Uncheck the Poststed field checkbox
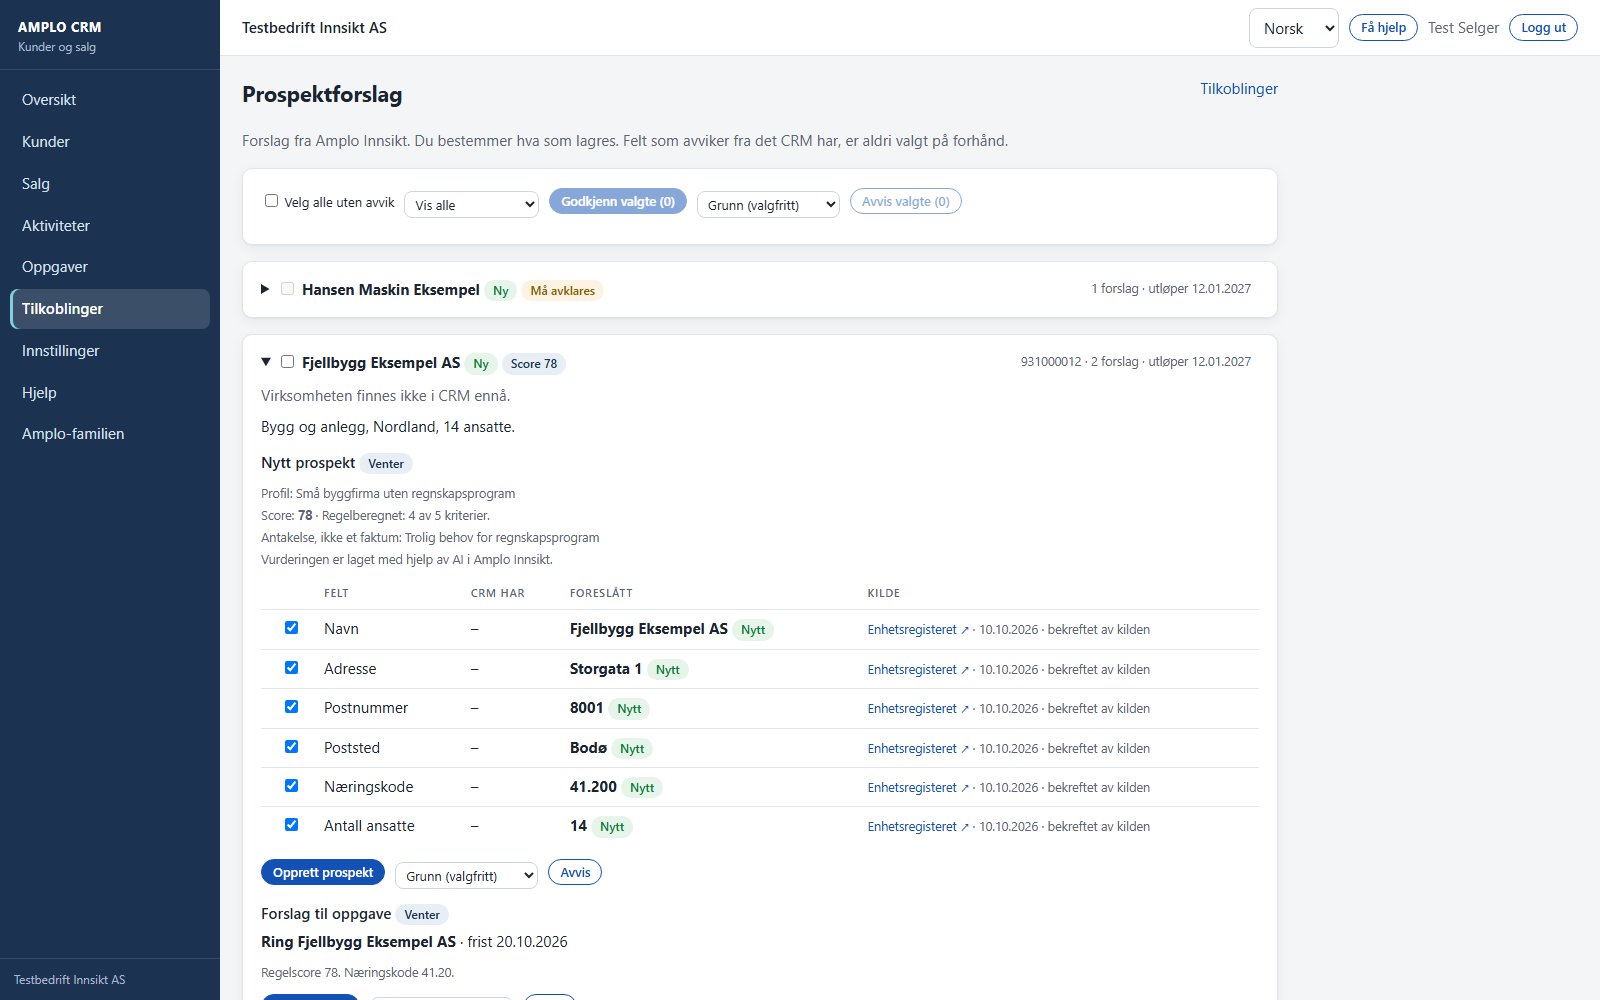The height and width of the screenshot is (1000, 1600). click(292, 747)
